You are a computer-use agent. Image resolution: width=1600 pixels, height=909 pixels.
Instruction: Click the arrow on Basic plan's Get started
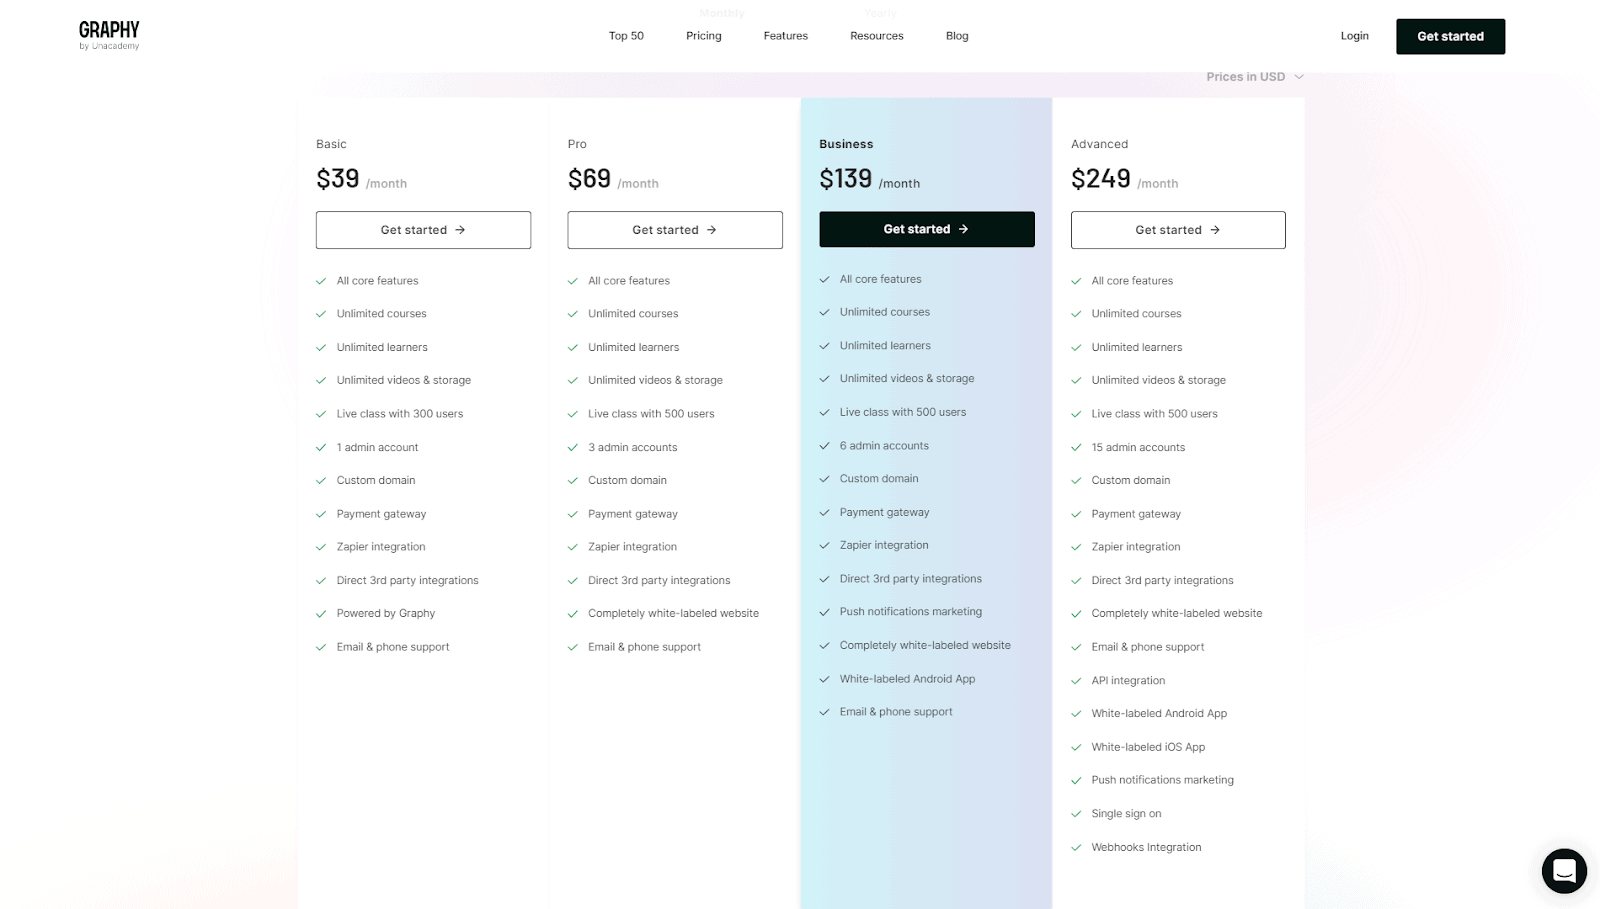(x=460, y=230)
